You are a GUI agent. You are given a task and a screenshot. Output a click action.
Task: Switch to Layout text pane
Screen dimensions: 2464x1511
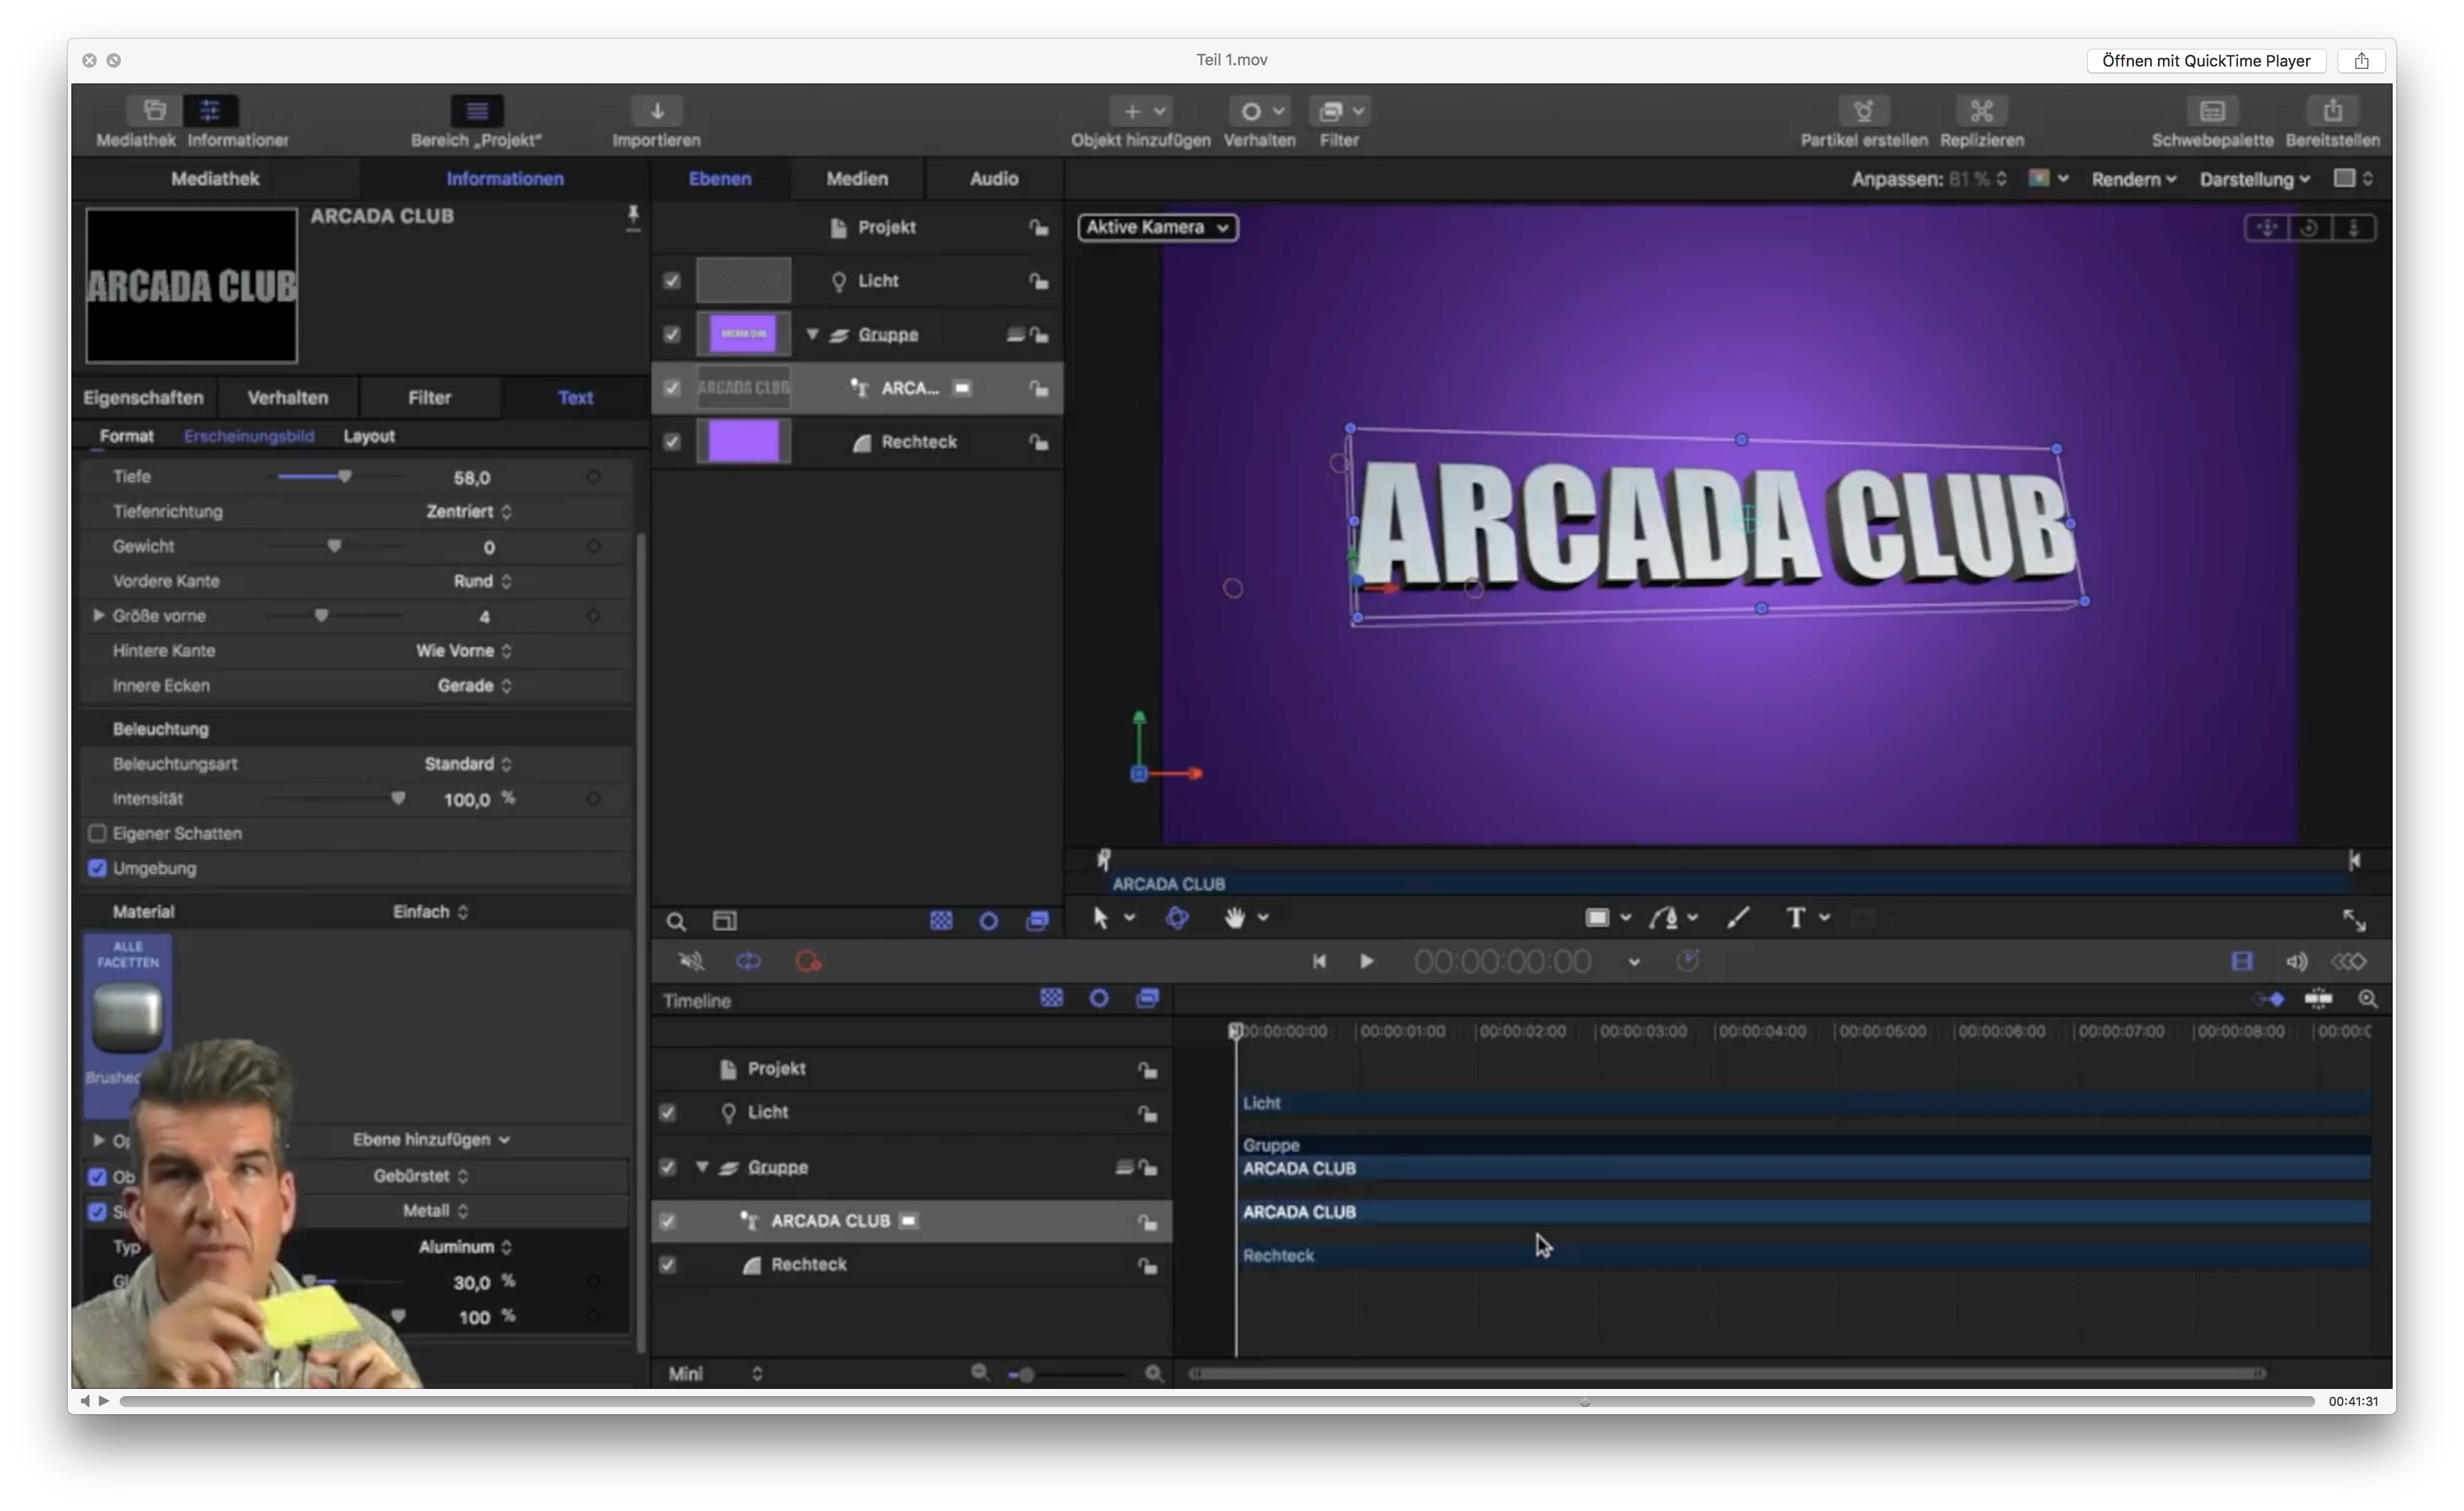pos(368,437)
